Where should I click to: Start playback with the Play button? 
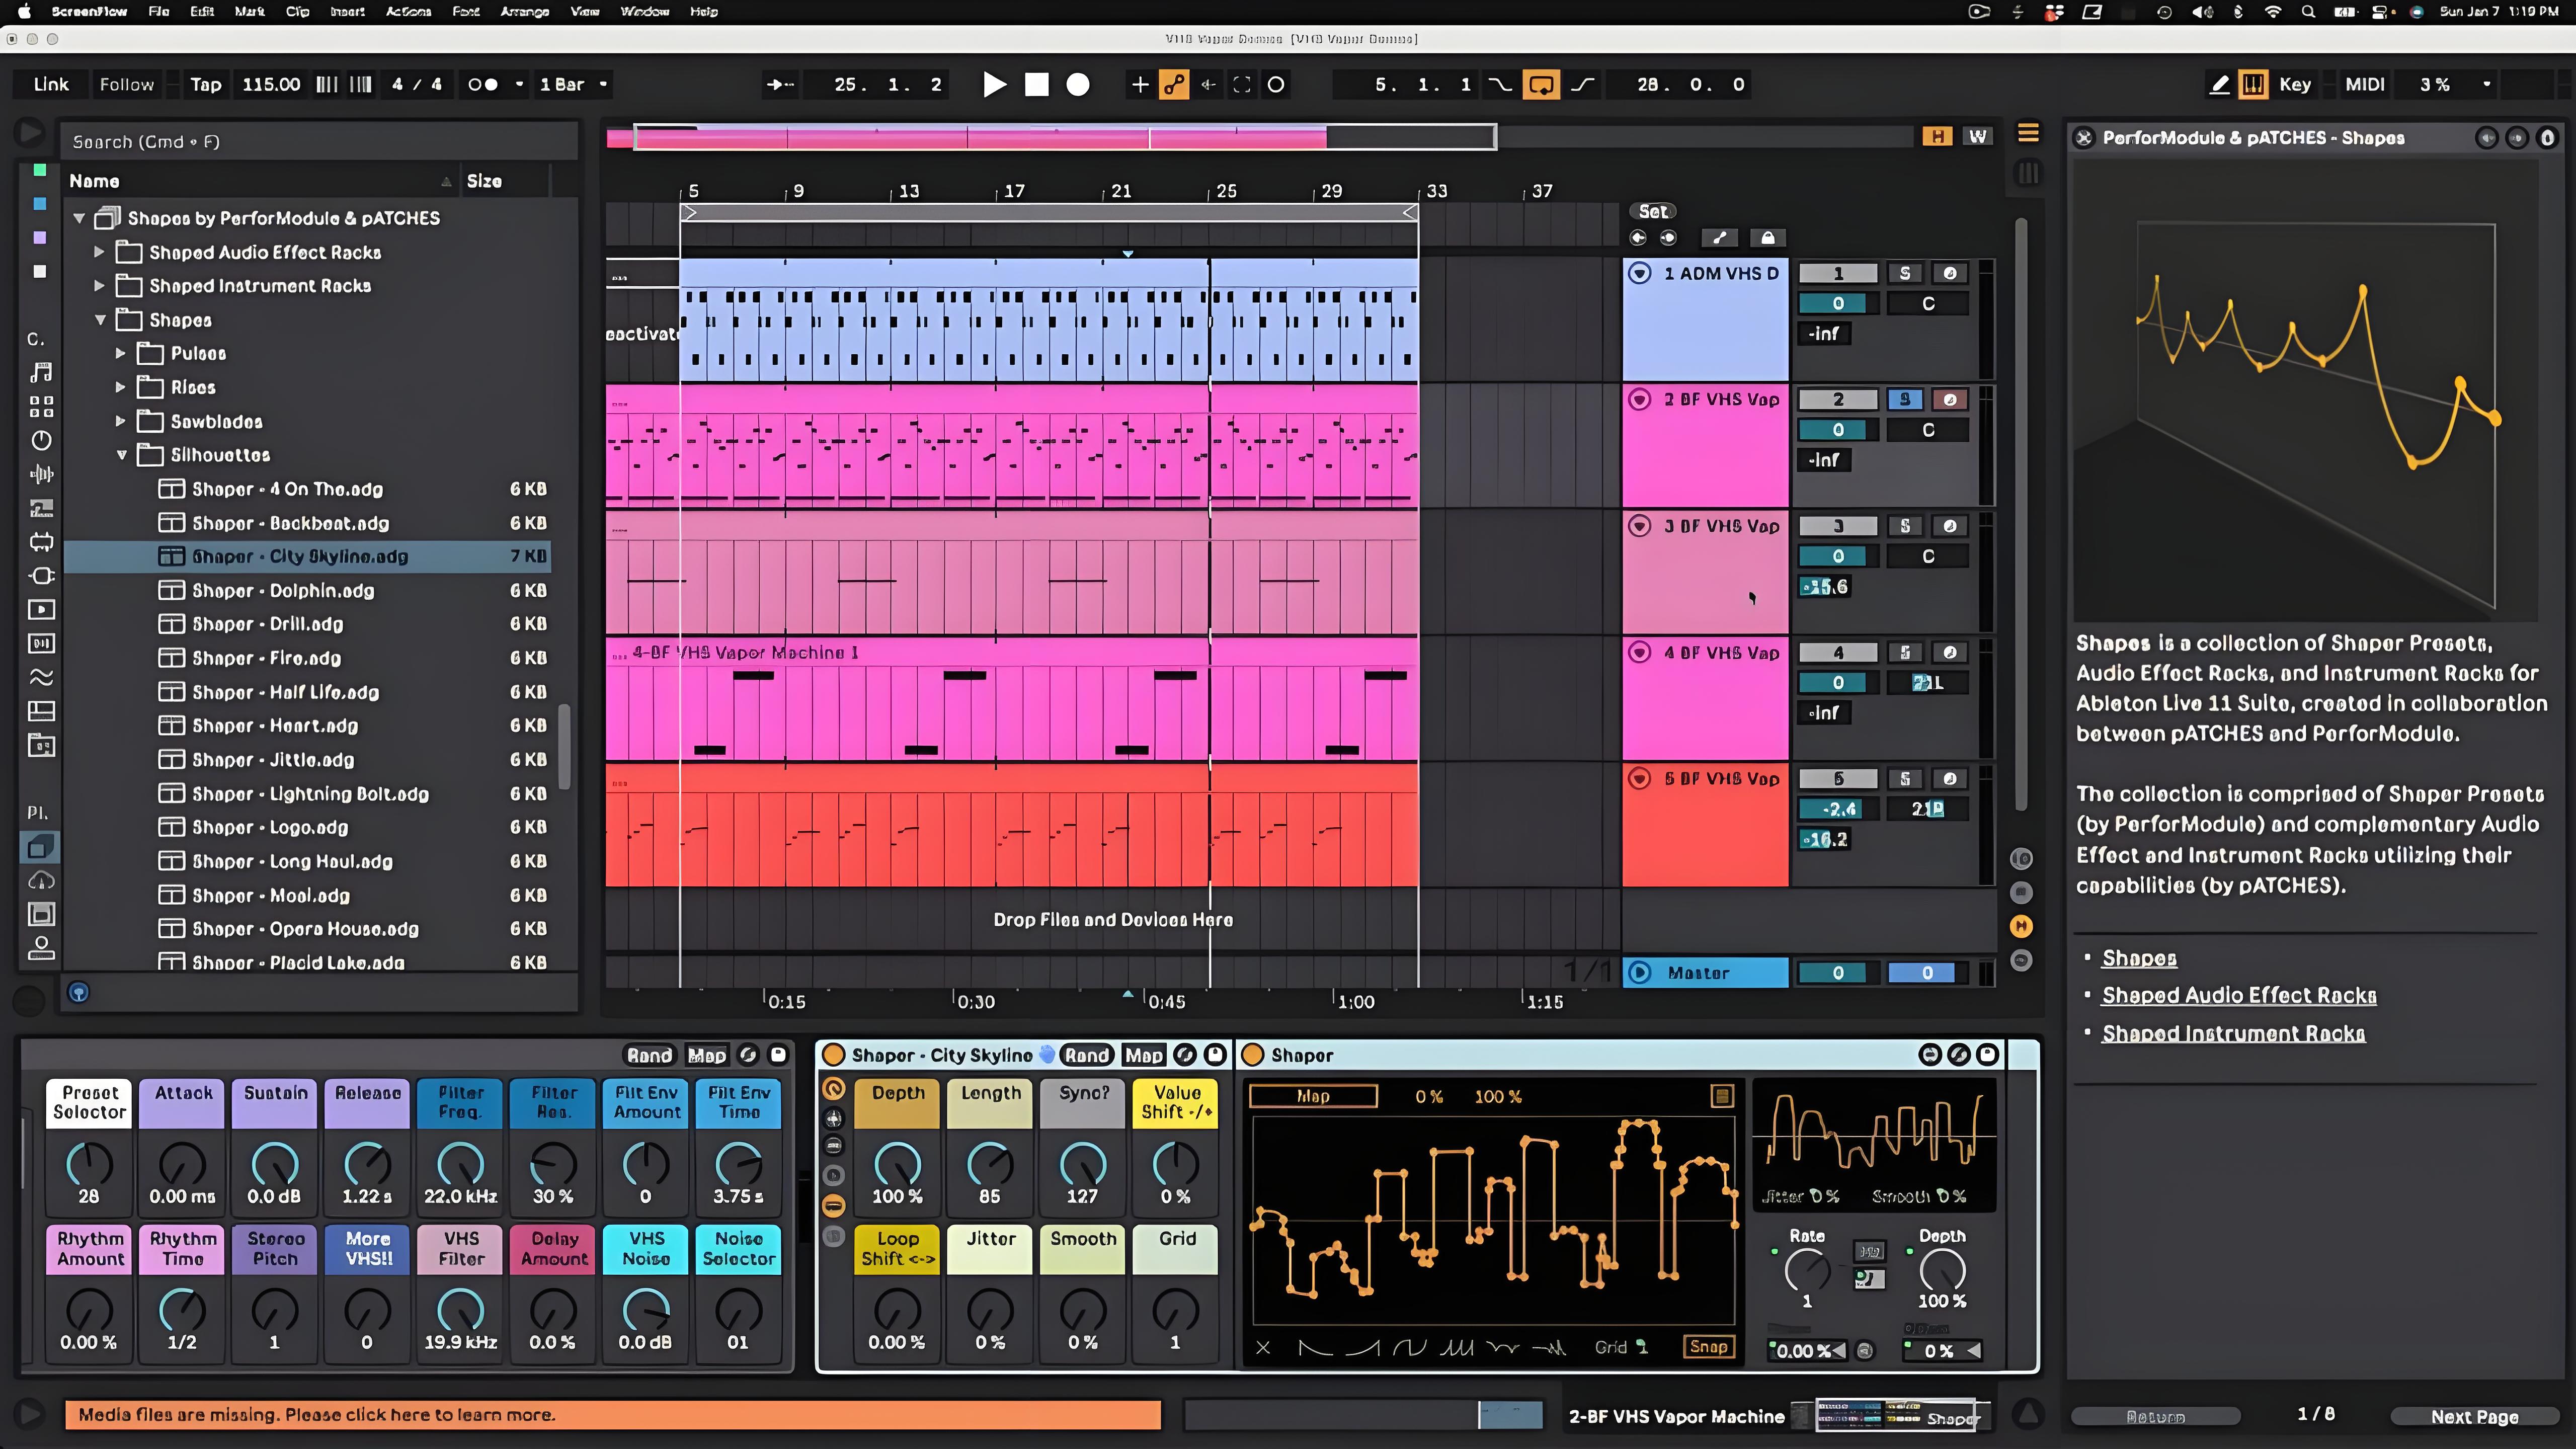[994, 85]
